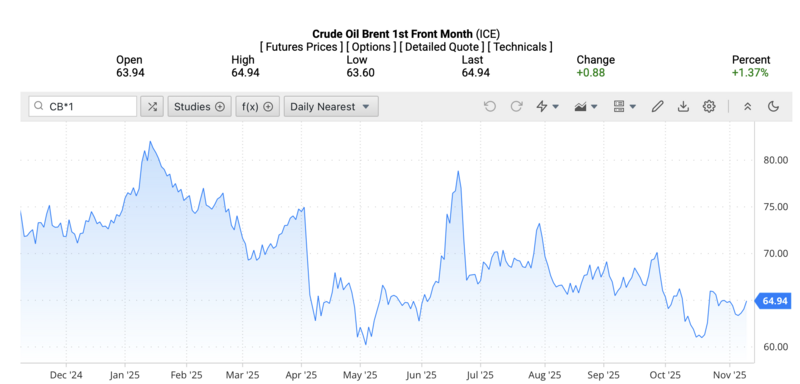
Task: Click the Nov '25 date axis label
Action: 730,375
